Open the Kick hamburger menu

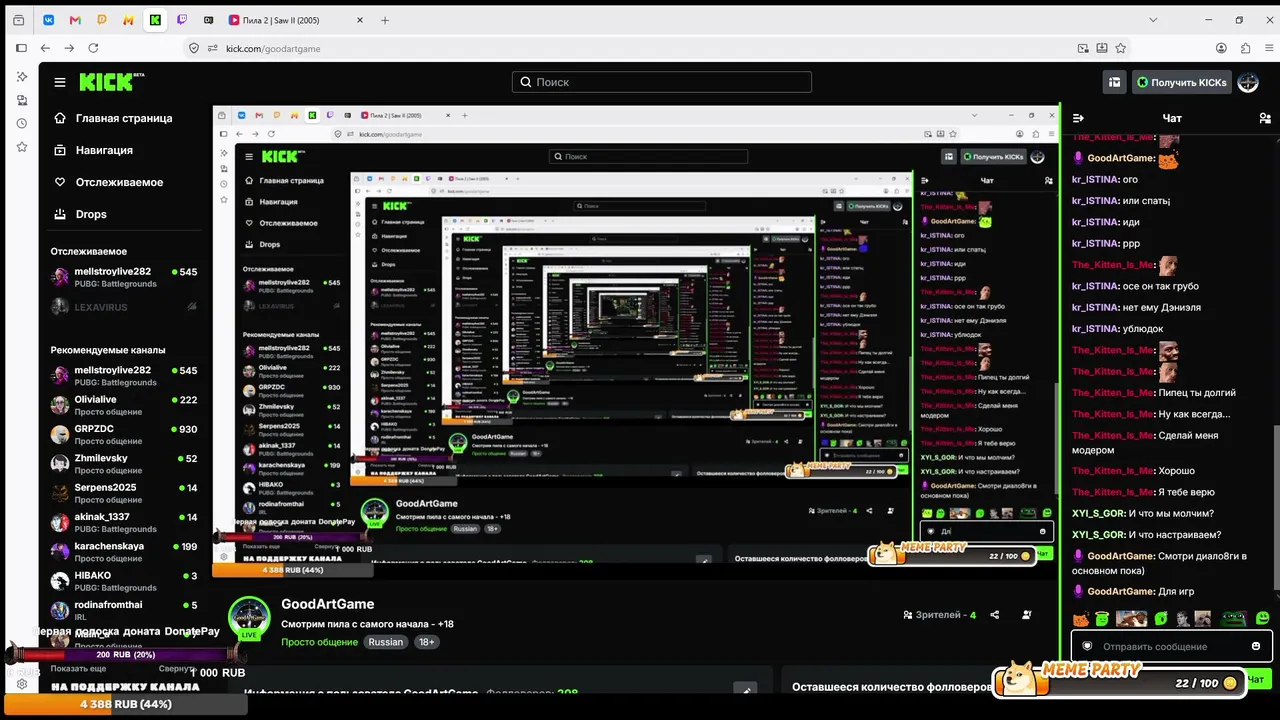[60, 82]
